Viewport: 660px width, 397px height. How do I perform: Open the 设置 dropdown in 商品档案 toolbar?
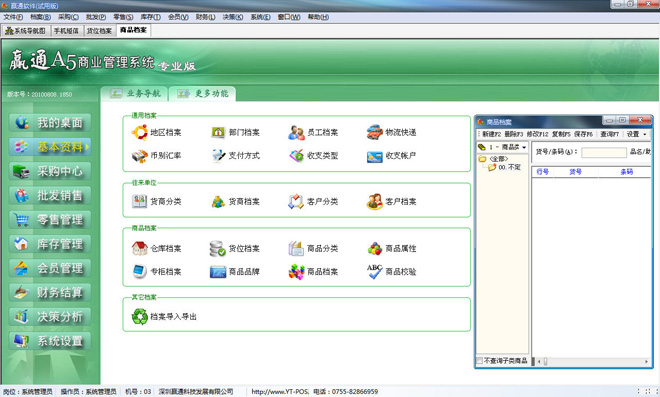[x=636, y=134]
